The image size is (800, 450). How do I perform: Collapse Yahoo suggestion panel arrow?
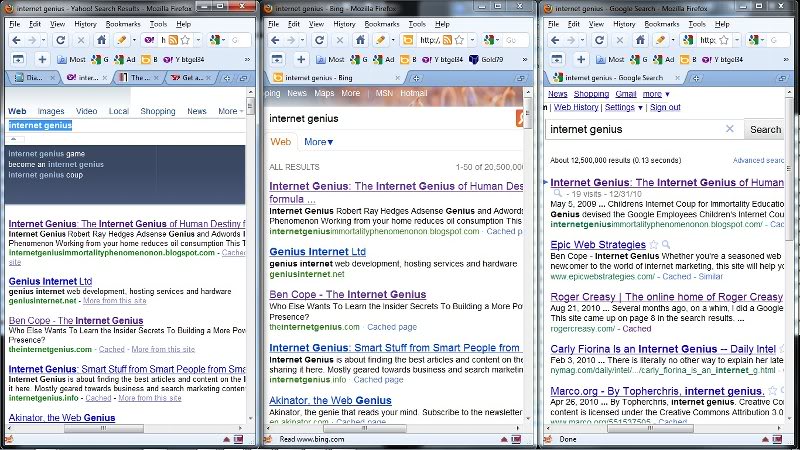pos(14,139)
